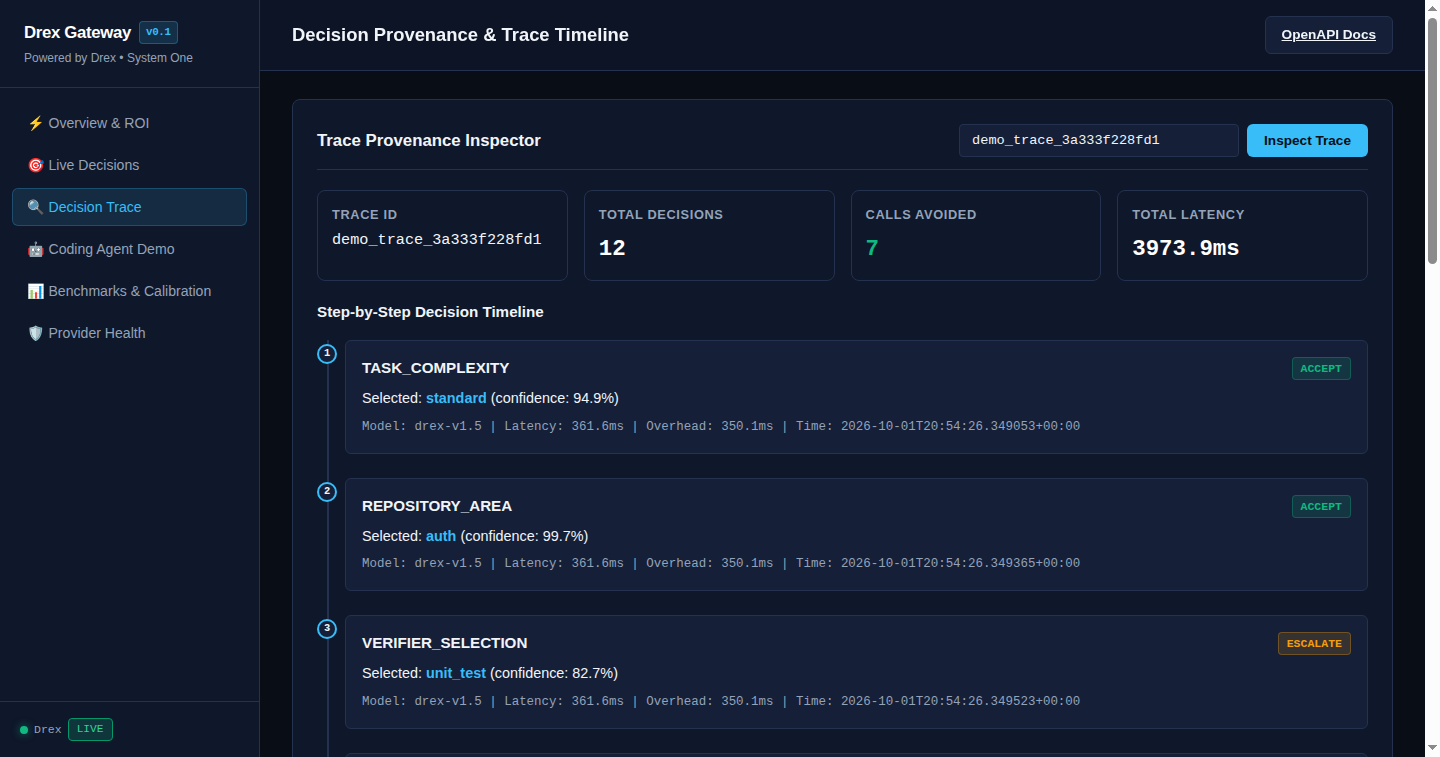Click the robot icon next to Coding Agent Demo
1440x757 pixels.
36,249
